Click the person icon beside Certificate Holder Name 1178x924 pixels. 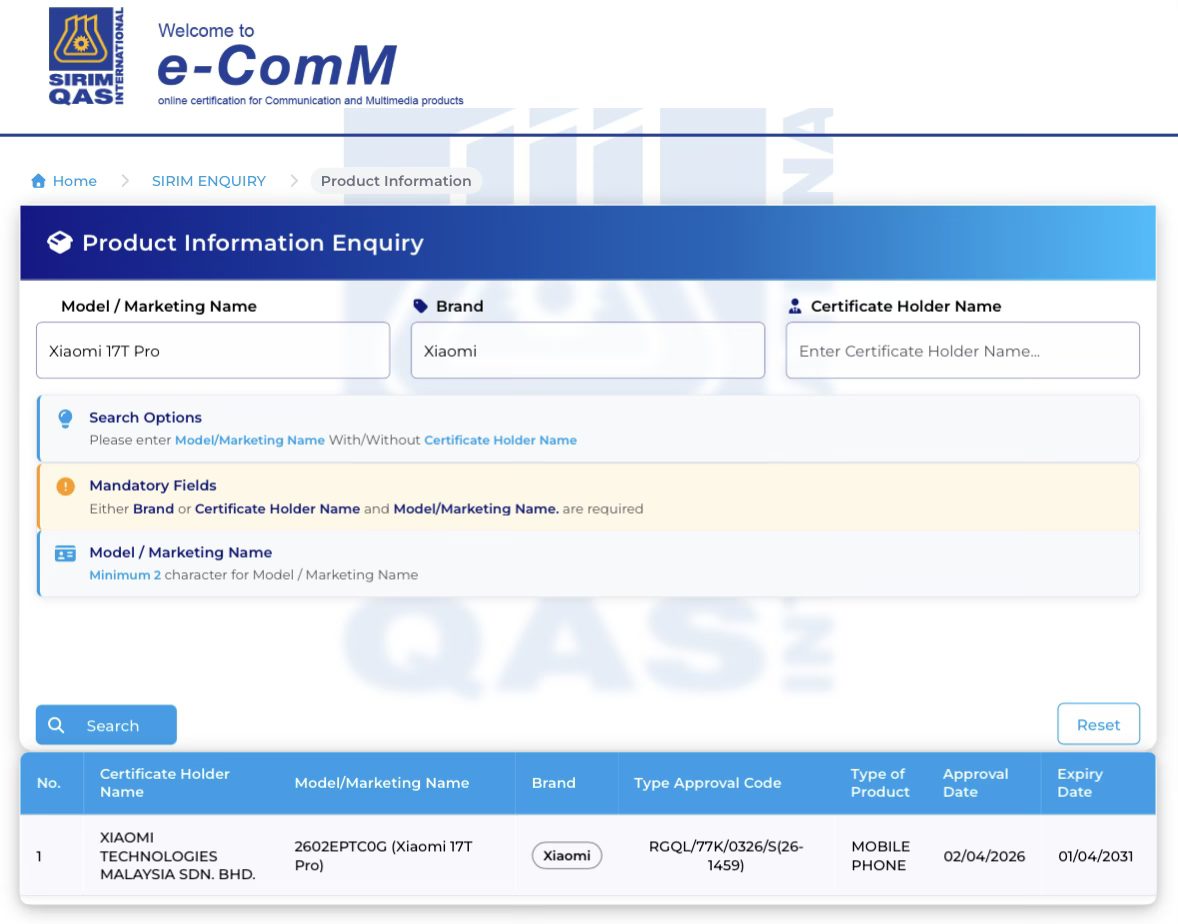click(795, 306)
